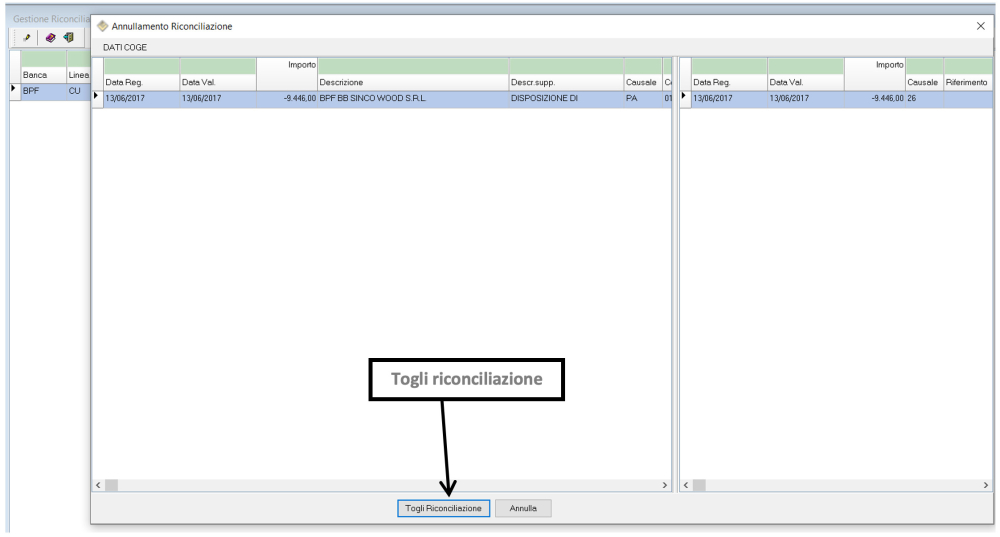Close the Annullamento Riconciliazione dialog

(x=980, y=26)
